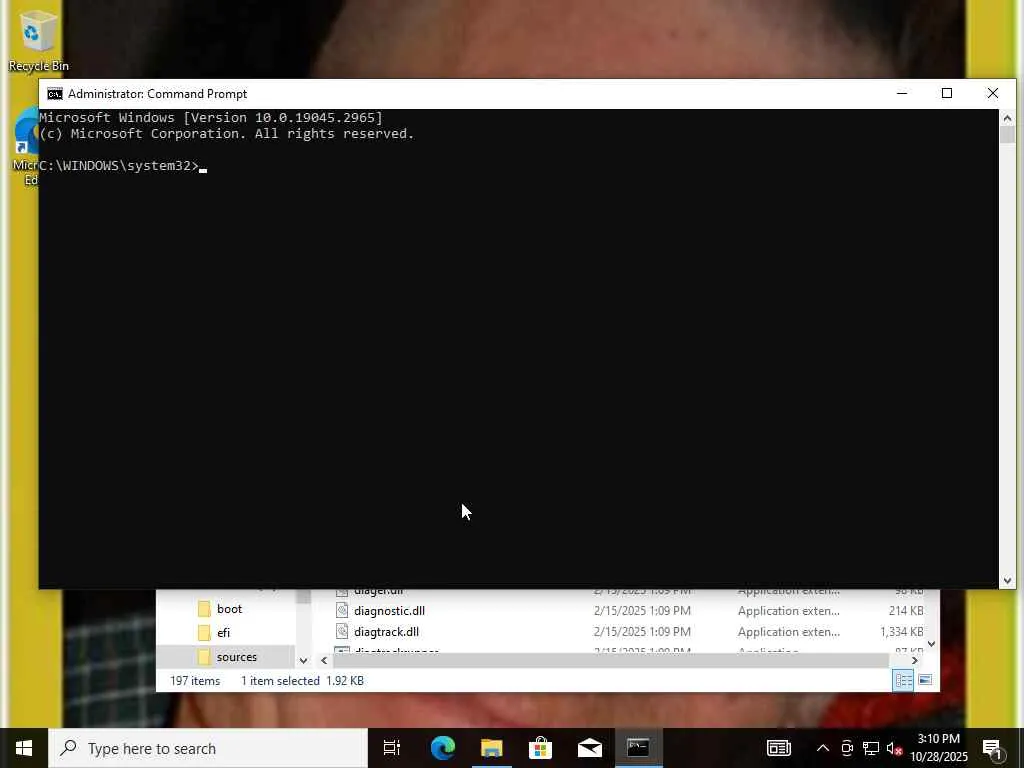Click diagtrack.dll Application extension type cell
This screenshot has width=1024, height=768.
coord(789,632)
